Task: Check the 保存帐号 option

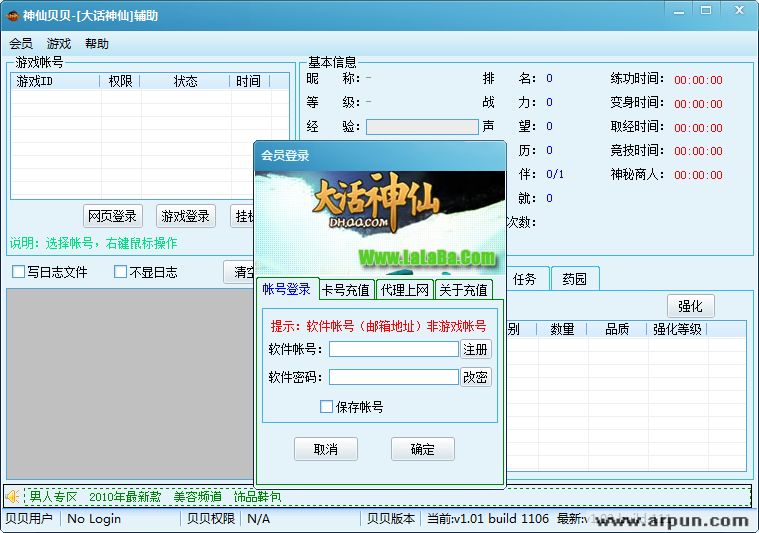Action: point(326,406)
